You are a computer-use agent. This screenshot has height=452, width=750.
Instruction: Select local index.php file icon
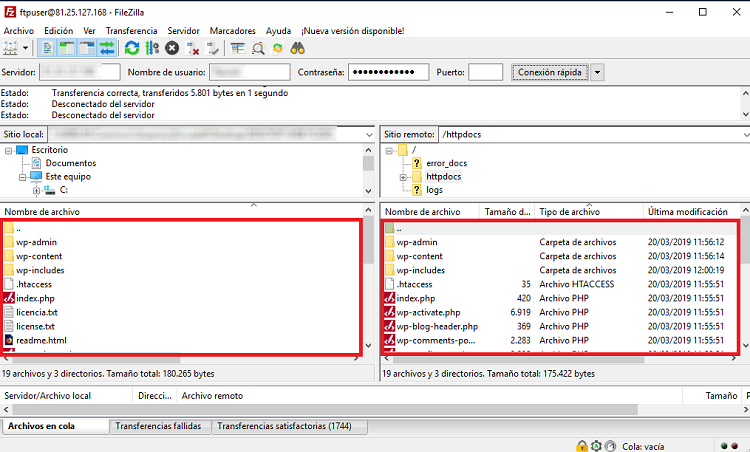(x=9, y=298)
